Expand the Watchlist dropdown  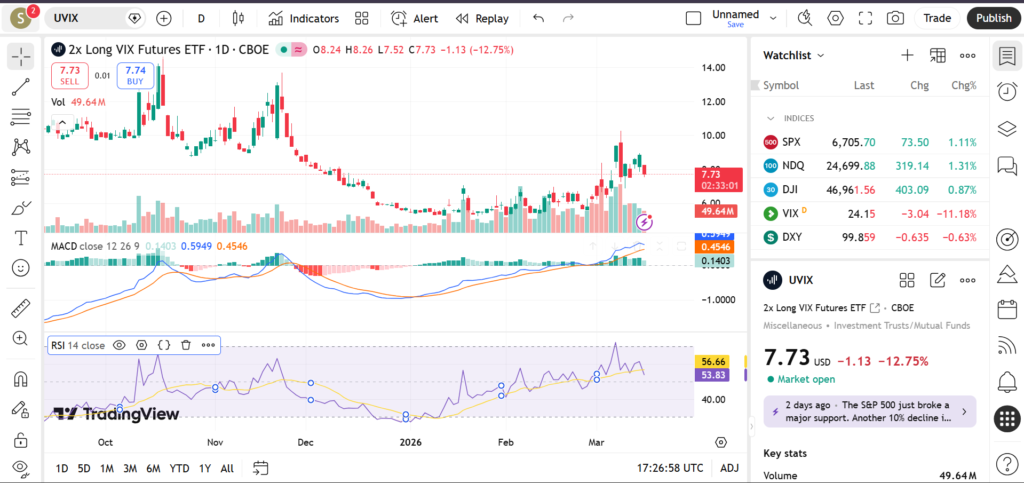coord(821,56)
